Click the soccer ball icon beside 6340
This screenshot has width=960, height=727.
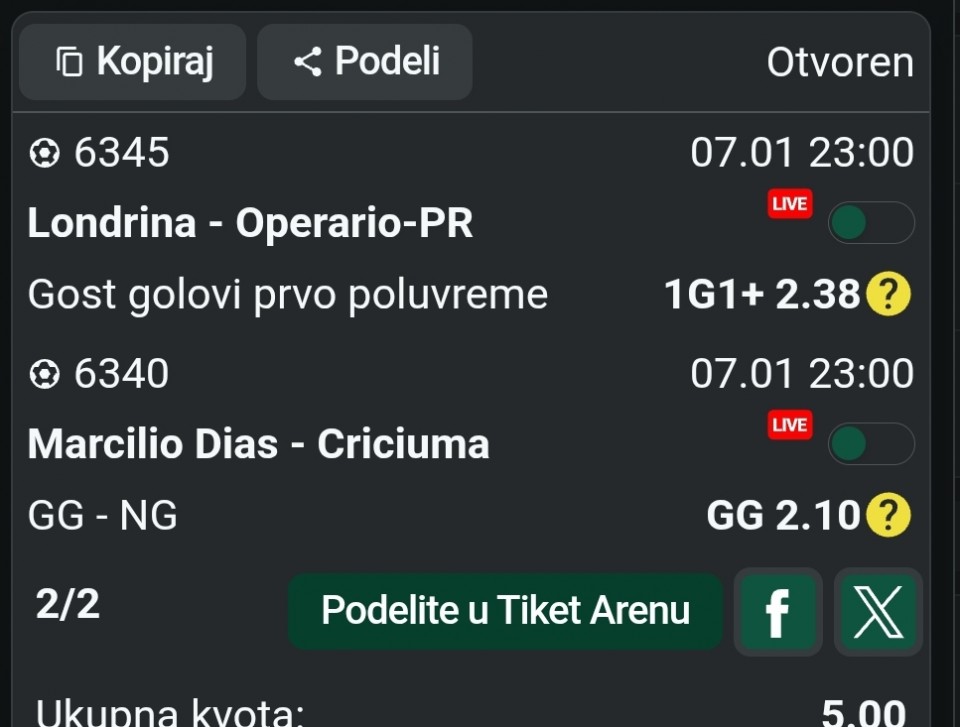[44, 374]
